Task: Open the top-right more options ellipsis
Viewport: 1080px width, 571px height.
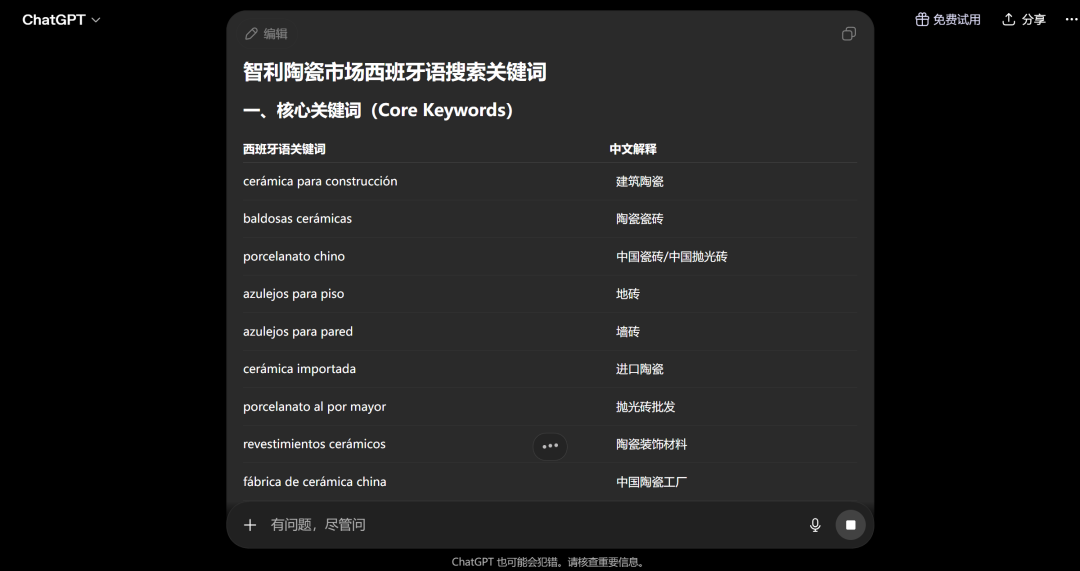Action: tap(1070, 20)
